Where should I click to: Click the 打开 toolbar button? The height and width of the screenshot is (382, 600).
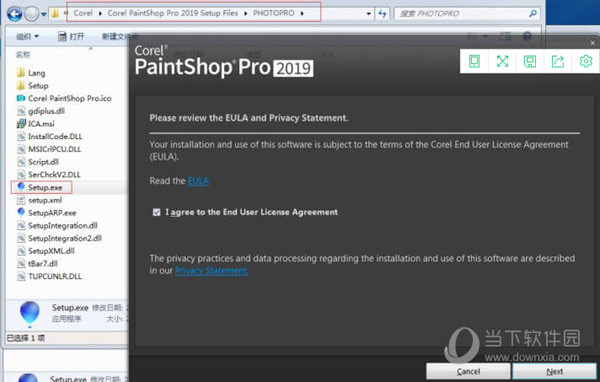71,36
